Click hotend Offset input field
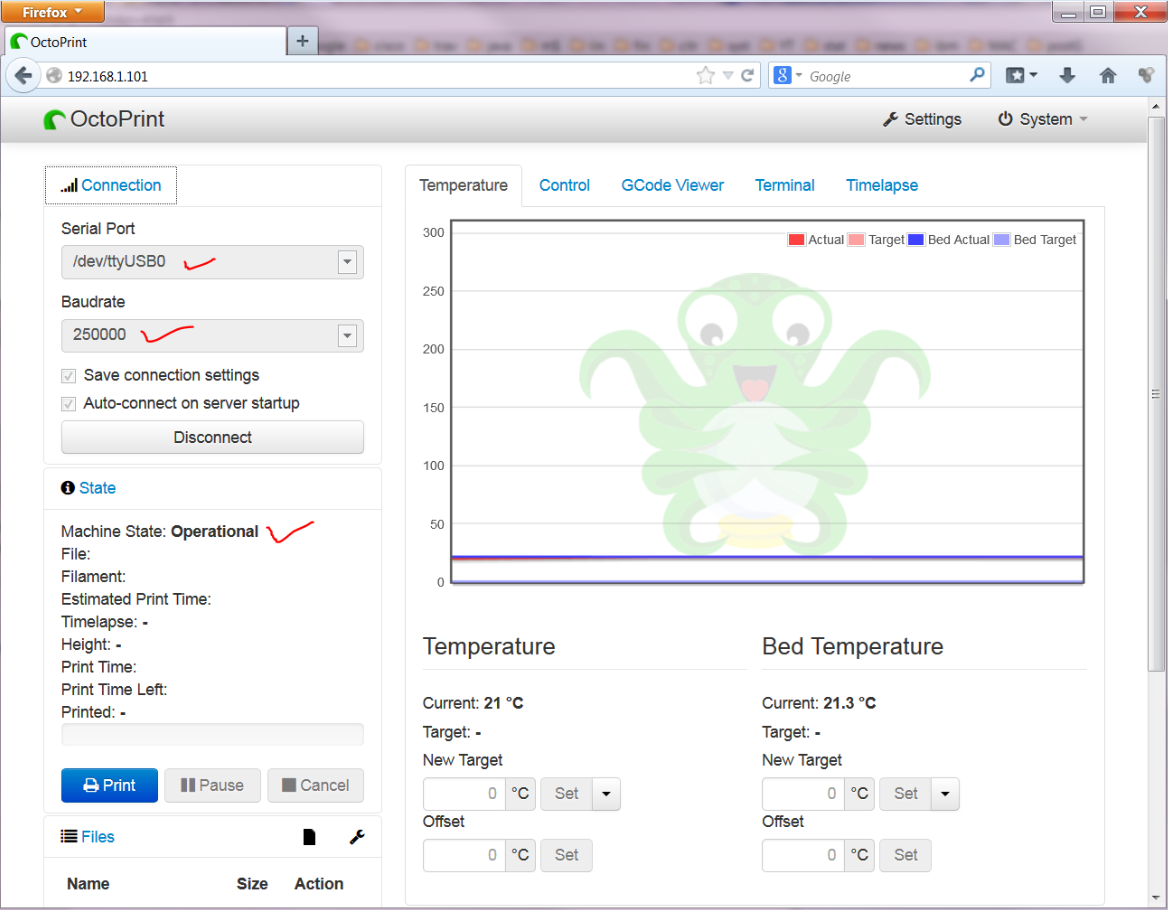This screenshot has height=910, width=1168. pos(464,855)
